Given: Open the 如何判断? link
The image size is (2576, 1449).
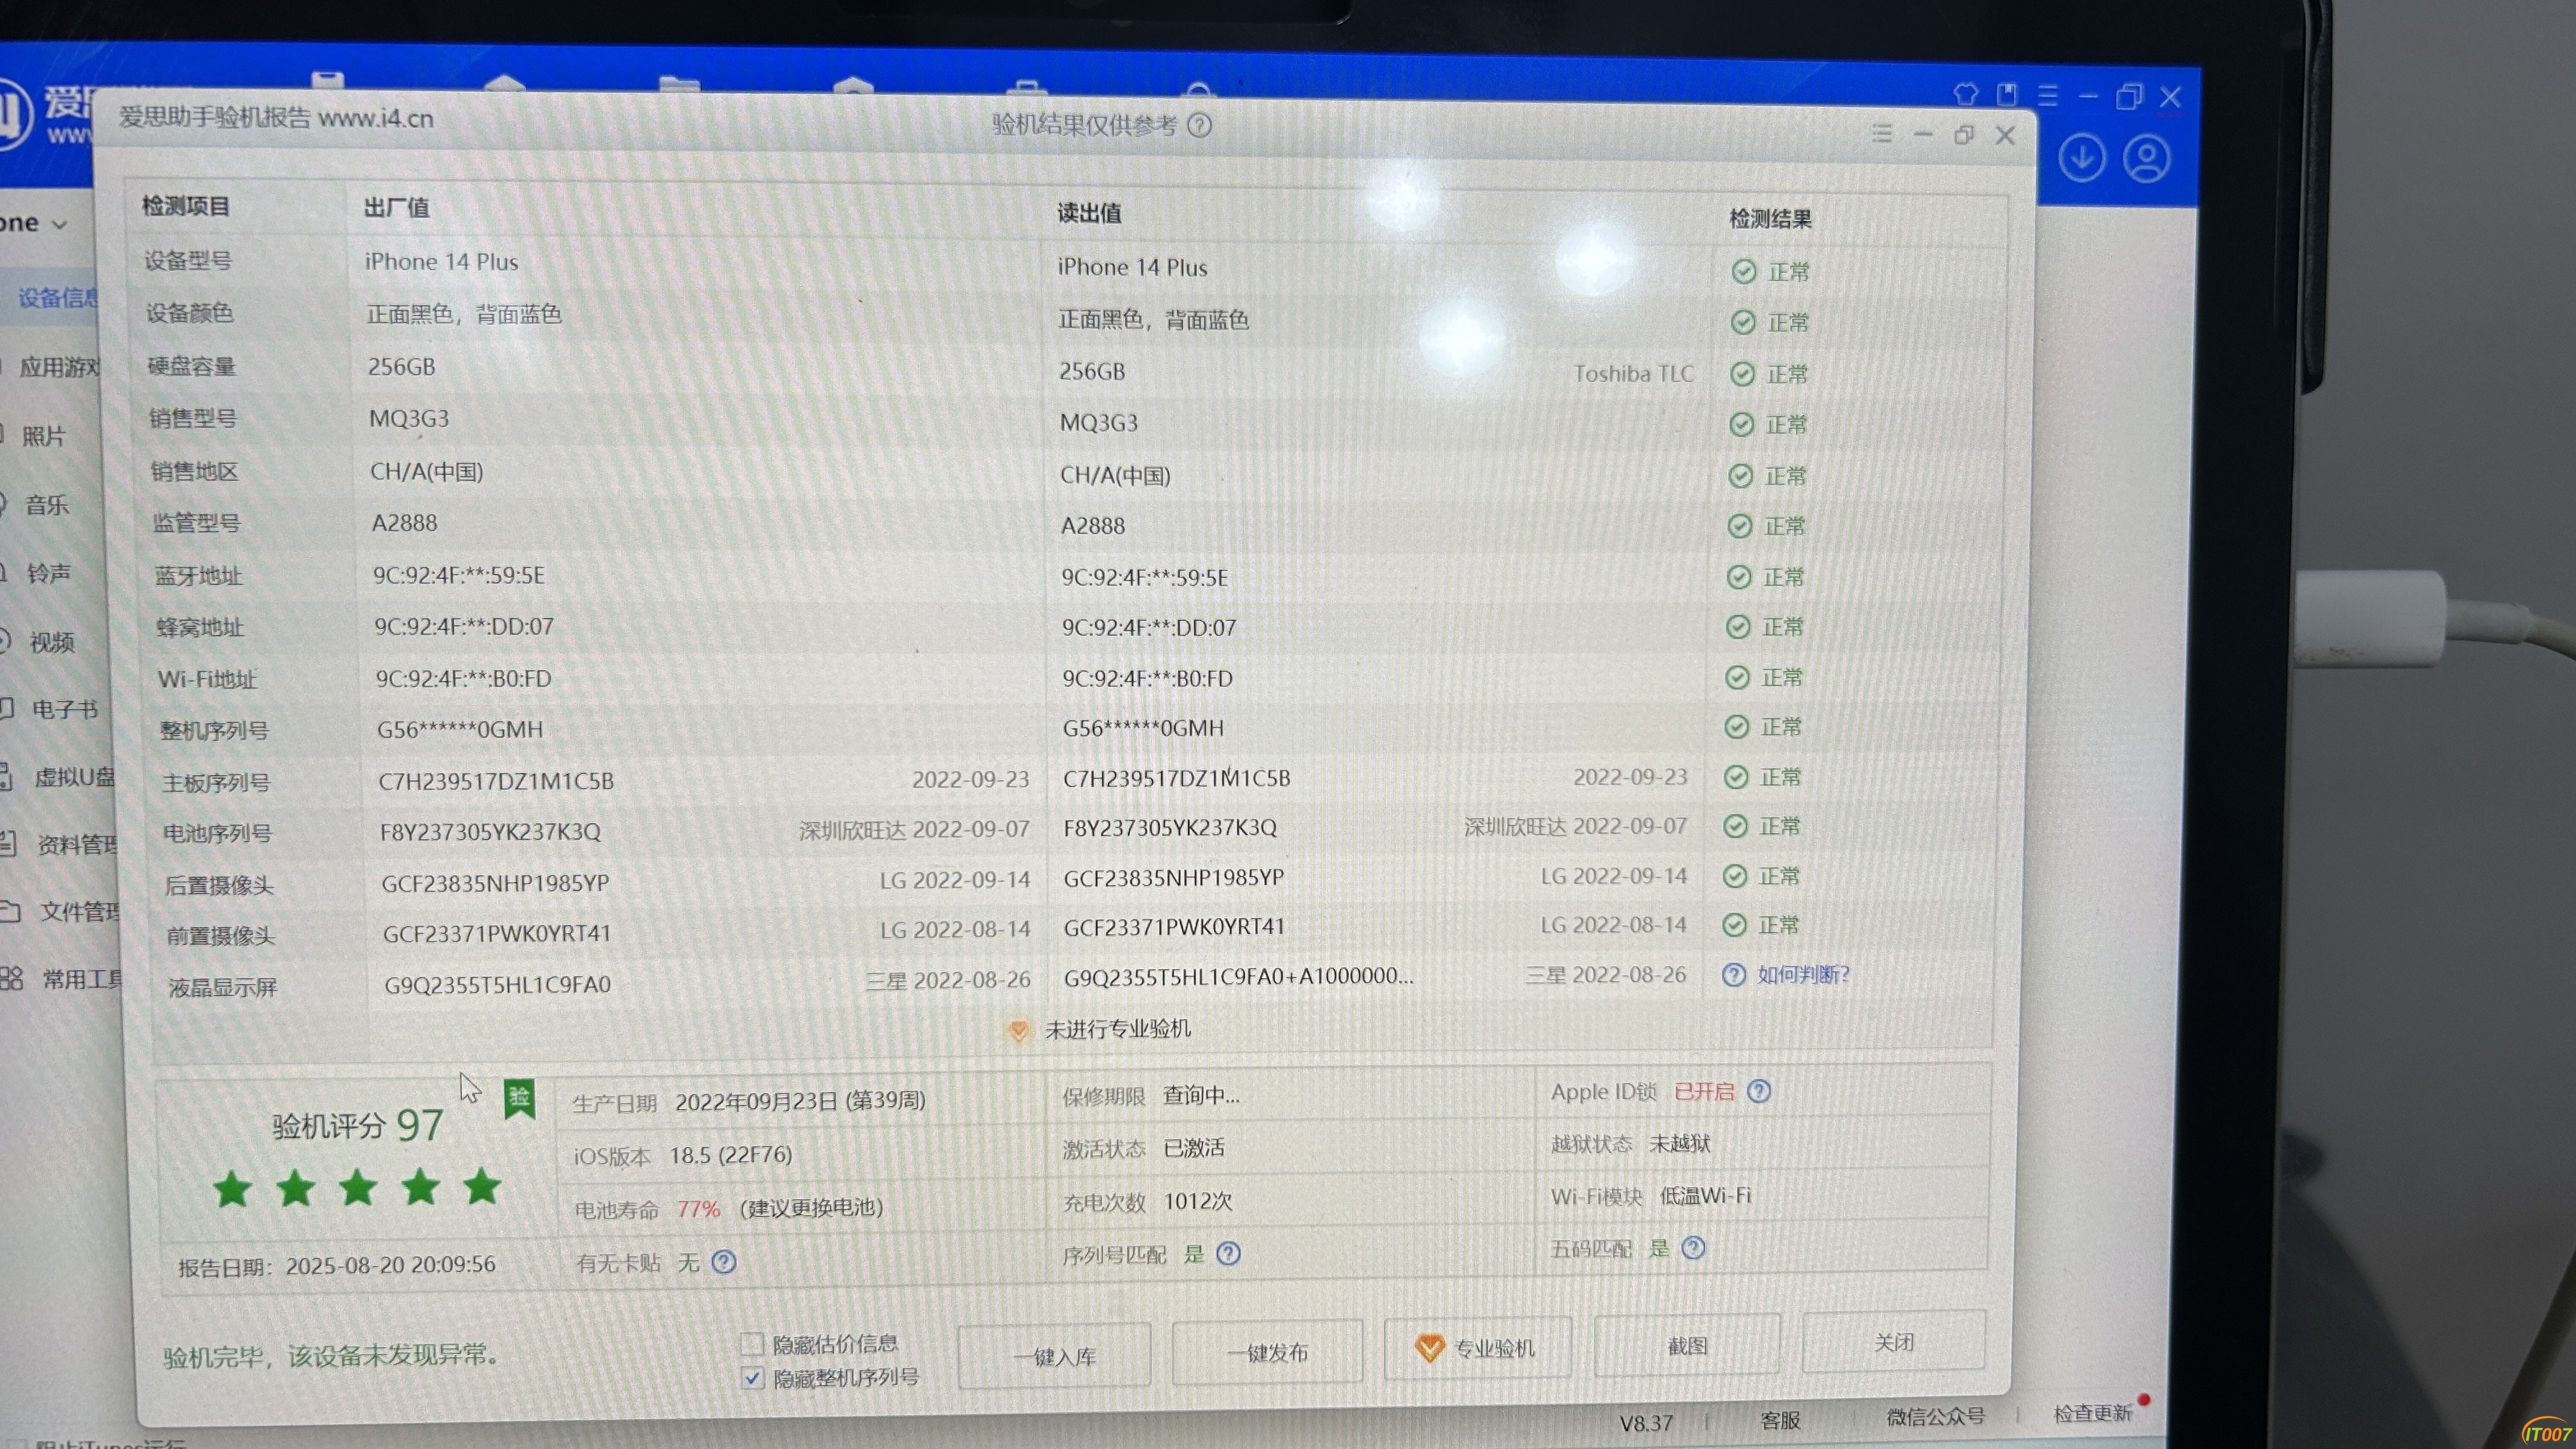Looking at the screenshot, I should pos(1804,974).
